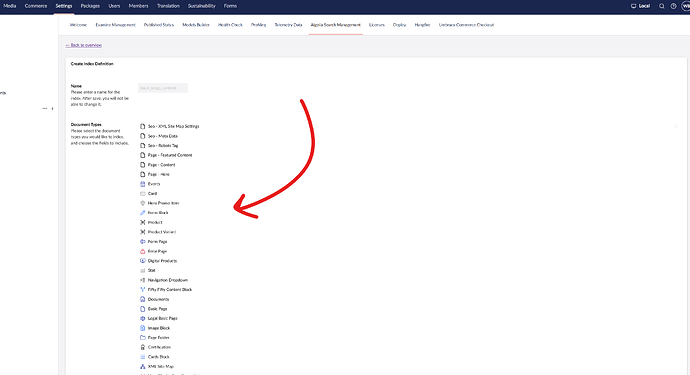The image size is (690, 375).
Task: Click the Product document type icon
Action: 143,222
